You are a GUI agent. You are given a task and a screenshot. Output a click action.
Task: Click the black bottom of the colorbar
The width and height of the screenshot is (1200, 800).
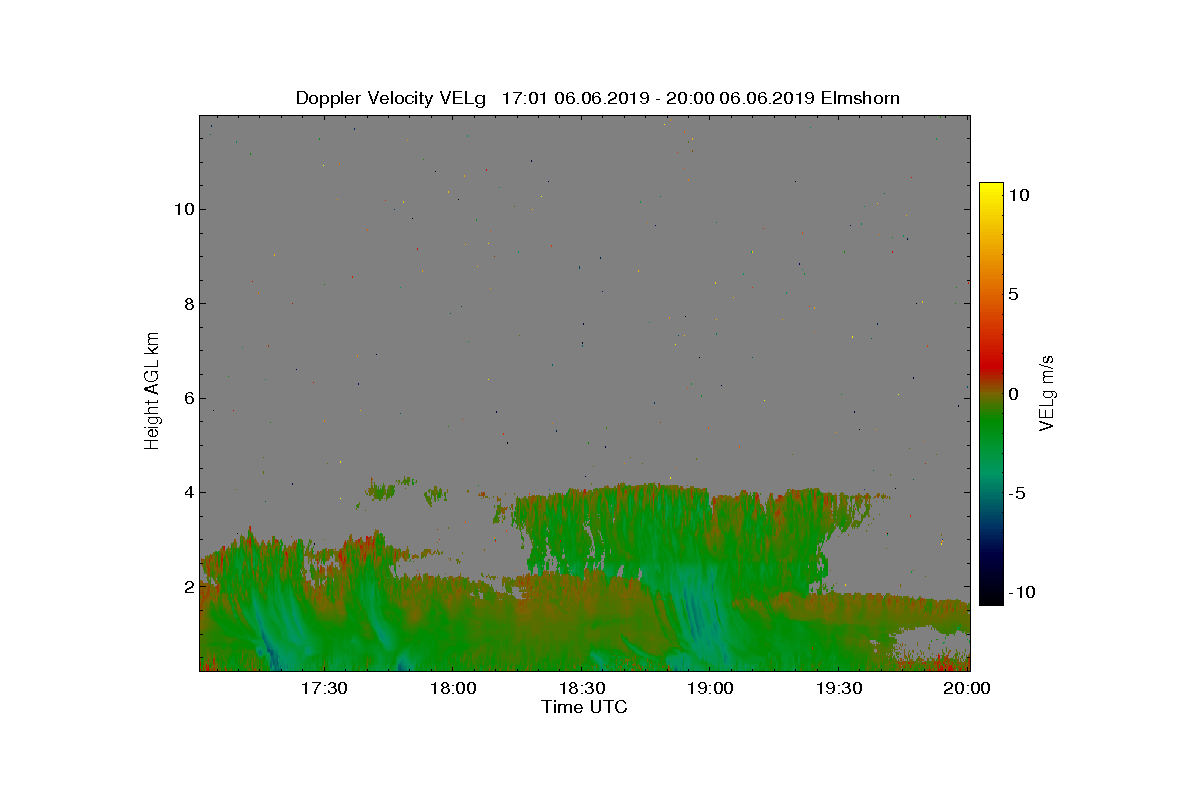pos(991,597)
